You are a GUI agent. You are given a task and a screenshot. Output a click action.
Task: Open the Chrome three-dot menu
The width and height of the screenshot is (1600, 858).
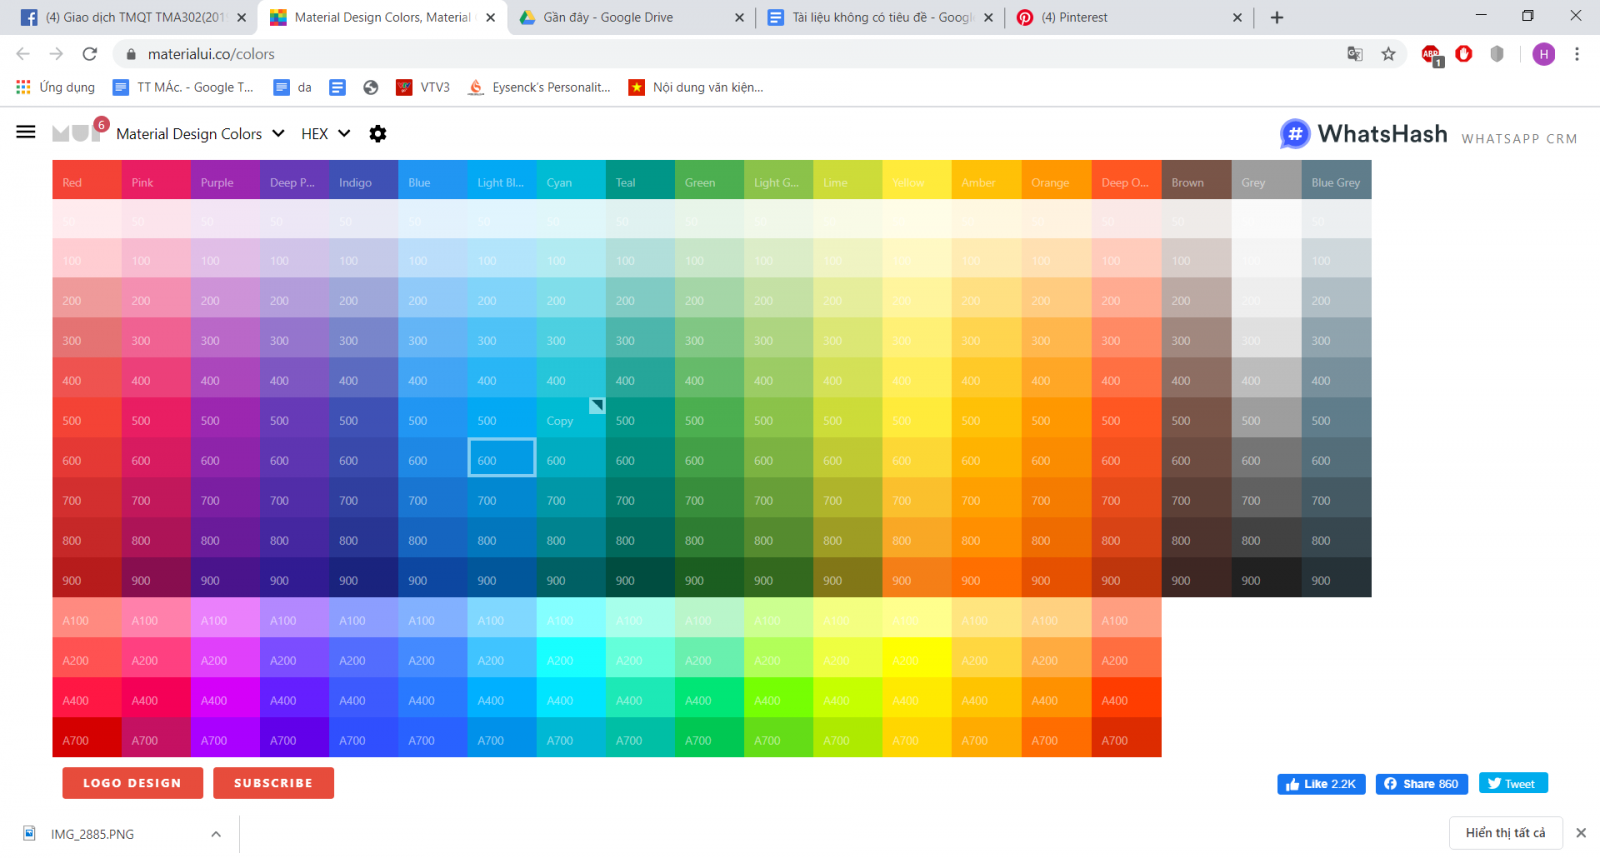coord(1577,54)
